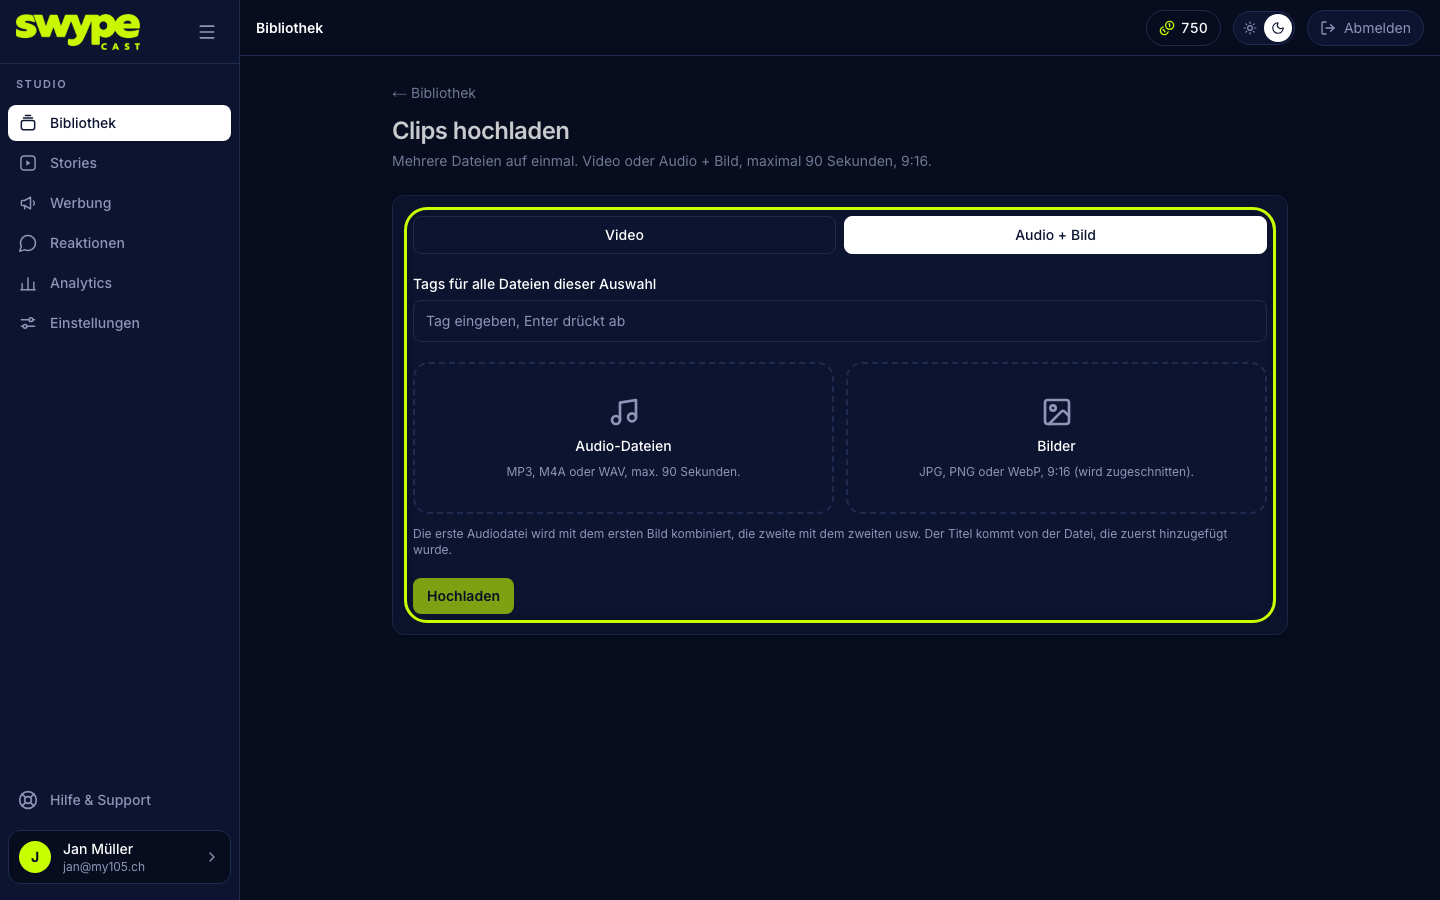
Task: Click the Clips hochladen heading
Action: (481, 131)
